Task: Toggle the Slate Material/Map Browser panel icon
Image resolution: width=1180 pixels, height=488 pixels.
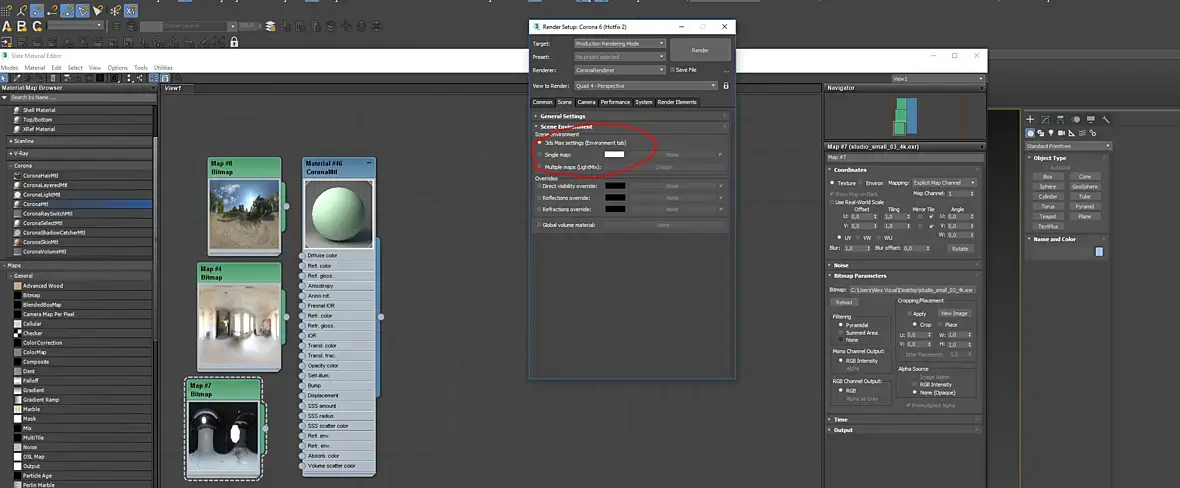Action: pyautogui.click(x=154, y=78)
